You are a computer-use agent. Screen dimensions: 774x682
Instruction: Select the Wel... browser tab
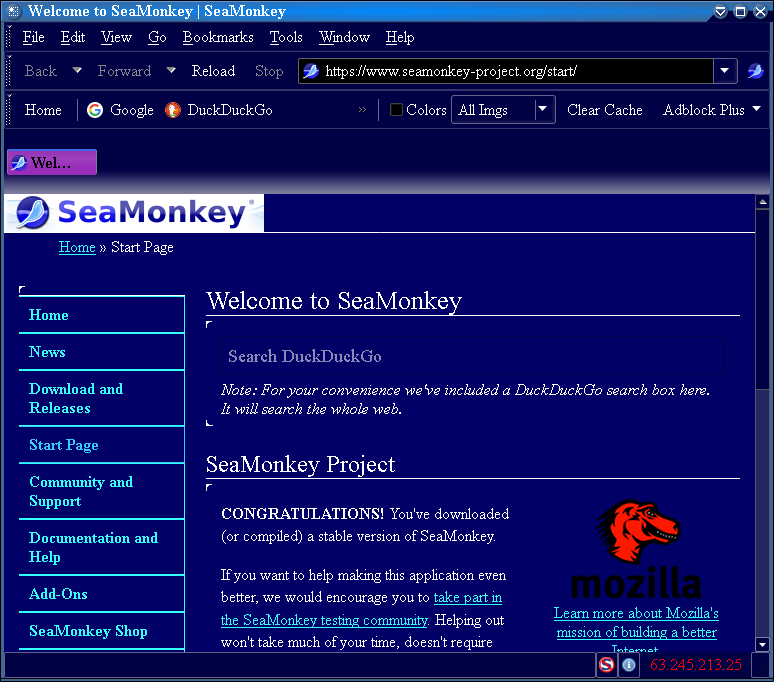pos(52,162)
